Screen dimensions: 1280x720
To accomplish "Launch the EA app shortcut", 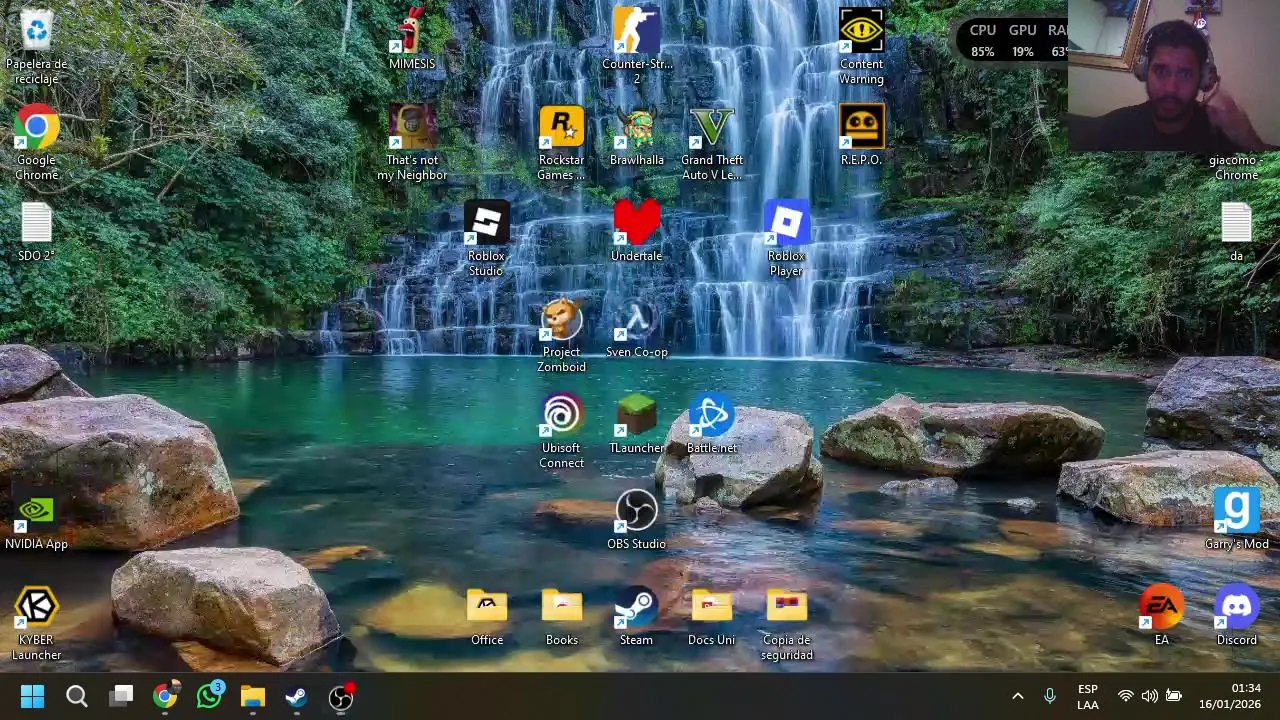I will 1162,616.
